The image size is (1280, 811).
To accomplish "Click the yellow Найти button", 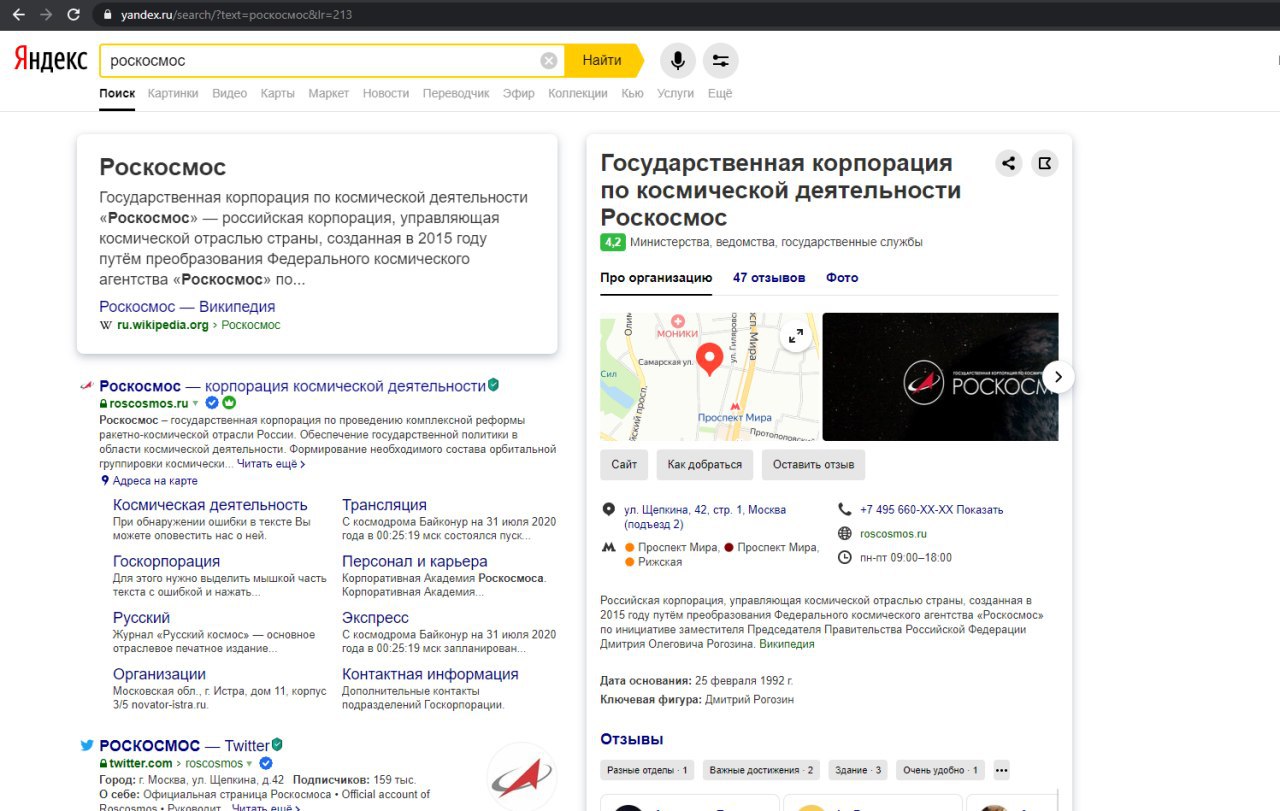I will (x=602, y=61).
